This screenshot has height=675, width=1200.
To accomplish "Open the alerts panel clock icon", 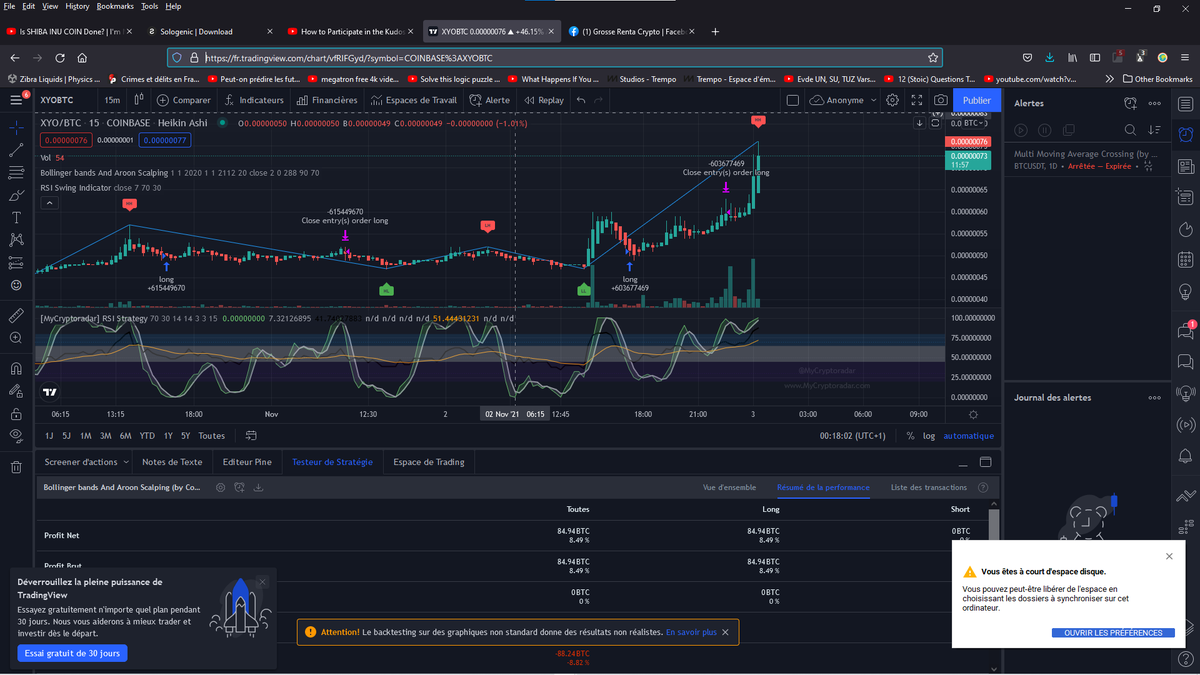I will tap(1129, 102).
